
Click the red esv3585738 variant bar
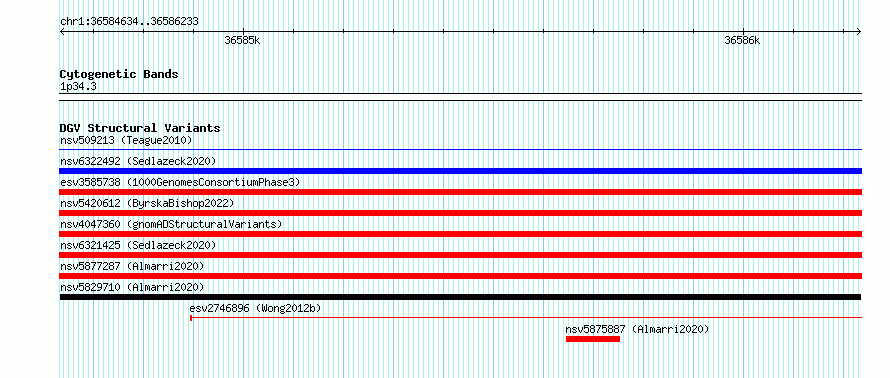[x=460, y=192]
